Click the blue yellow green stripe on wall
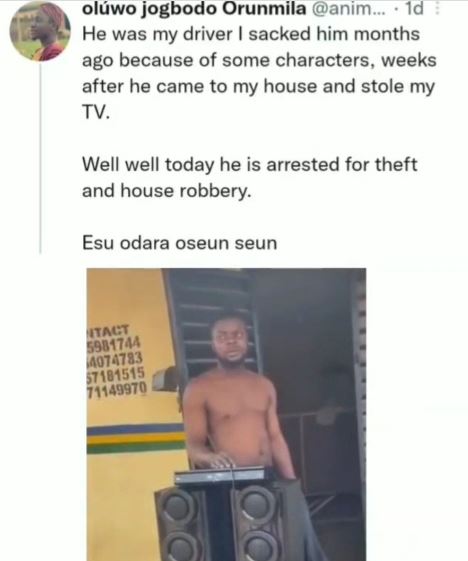 [136, 438]
